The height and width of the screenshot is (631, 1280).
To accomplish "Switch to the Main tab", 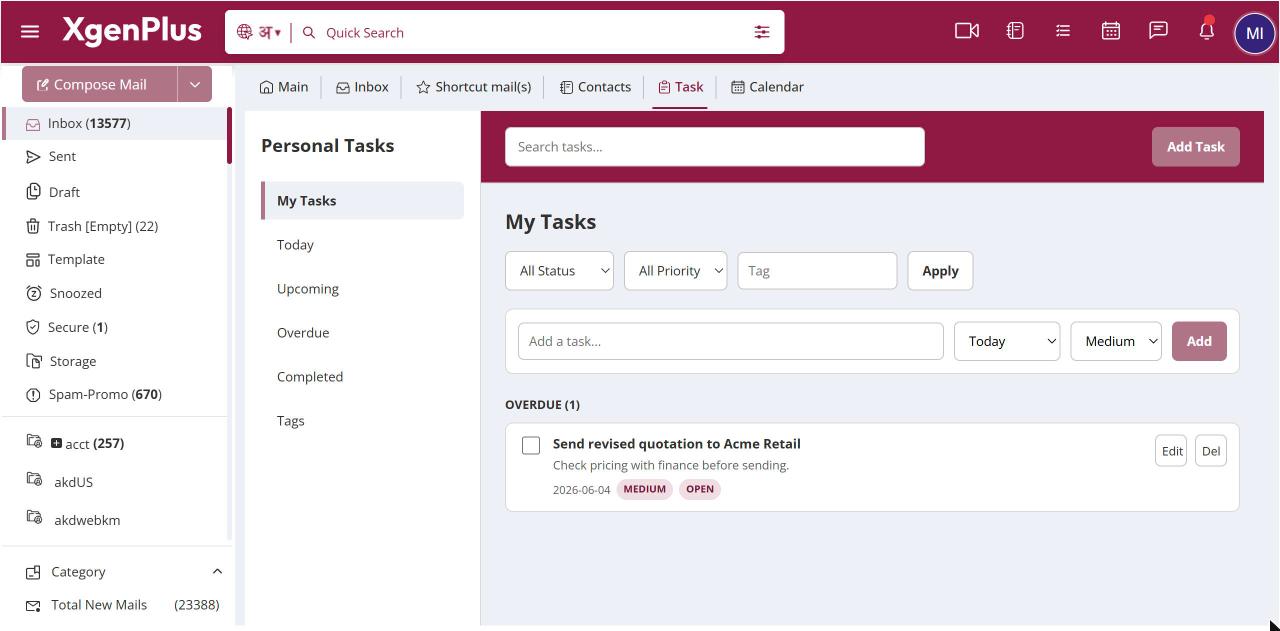I will (x=284, y=87).
